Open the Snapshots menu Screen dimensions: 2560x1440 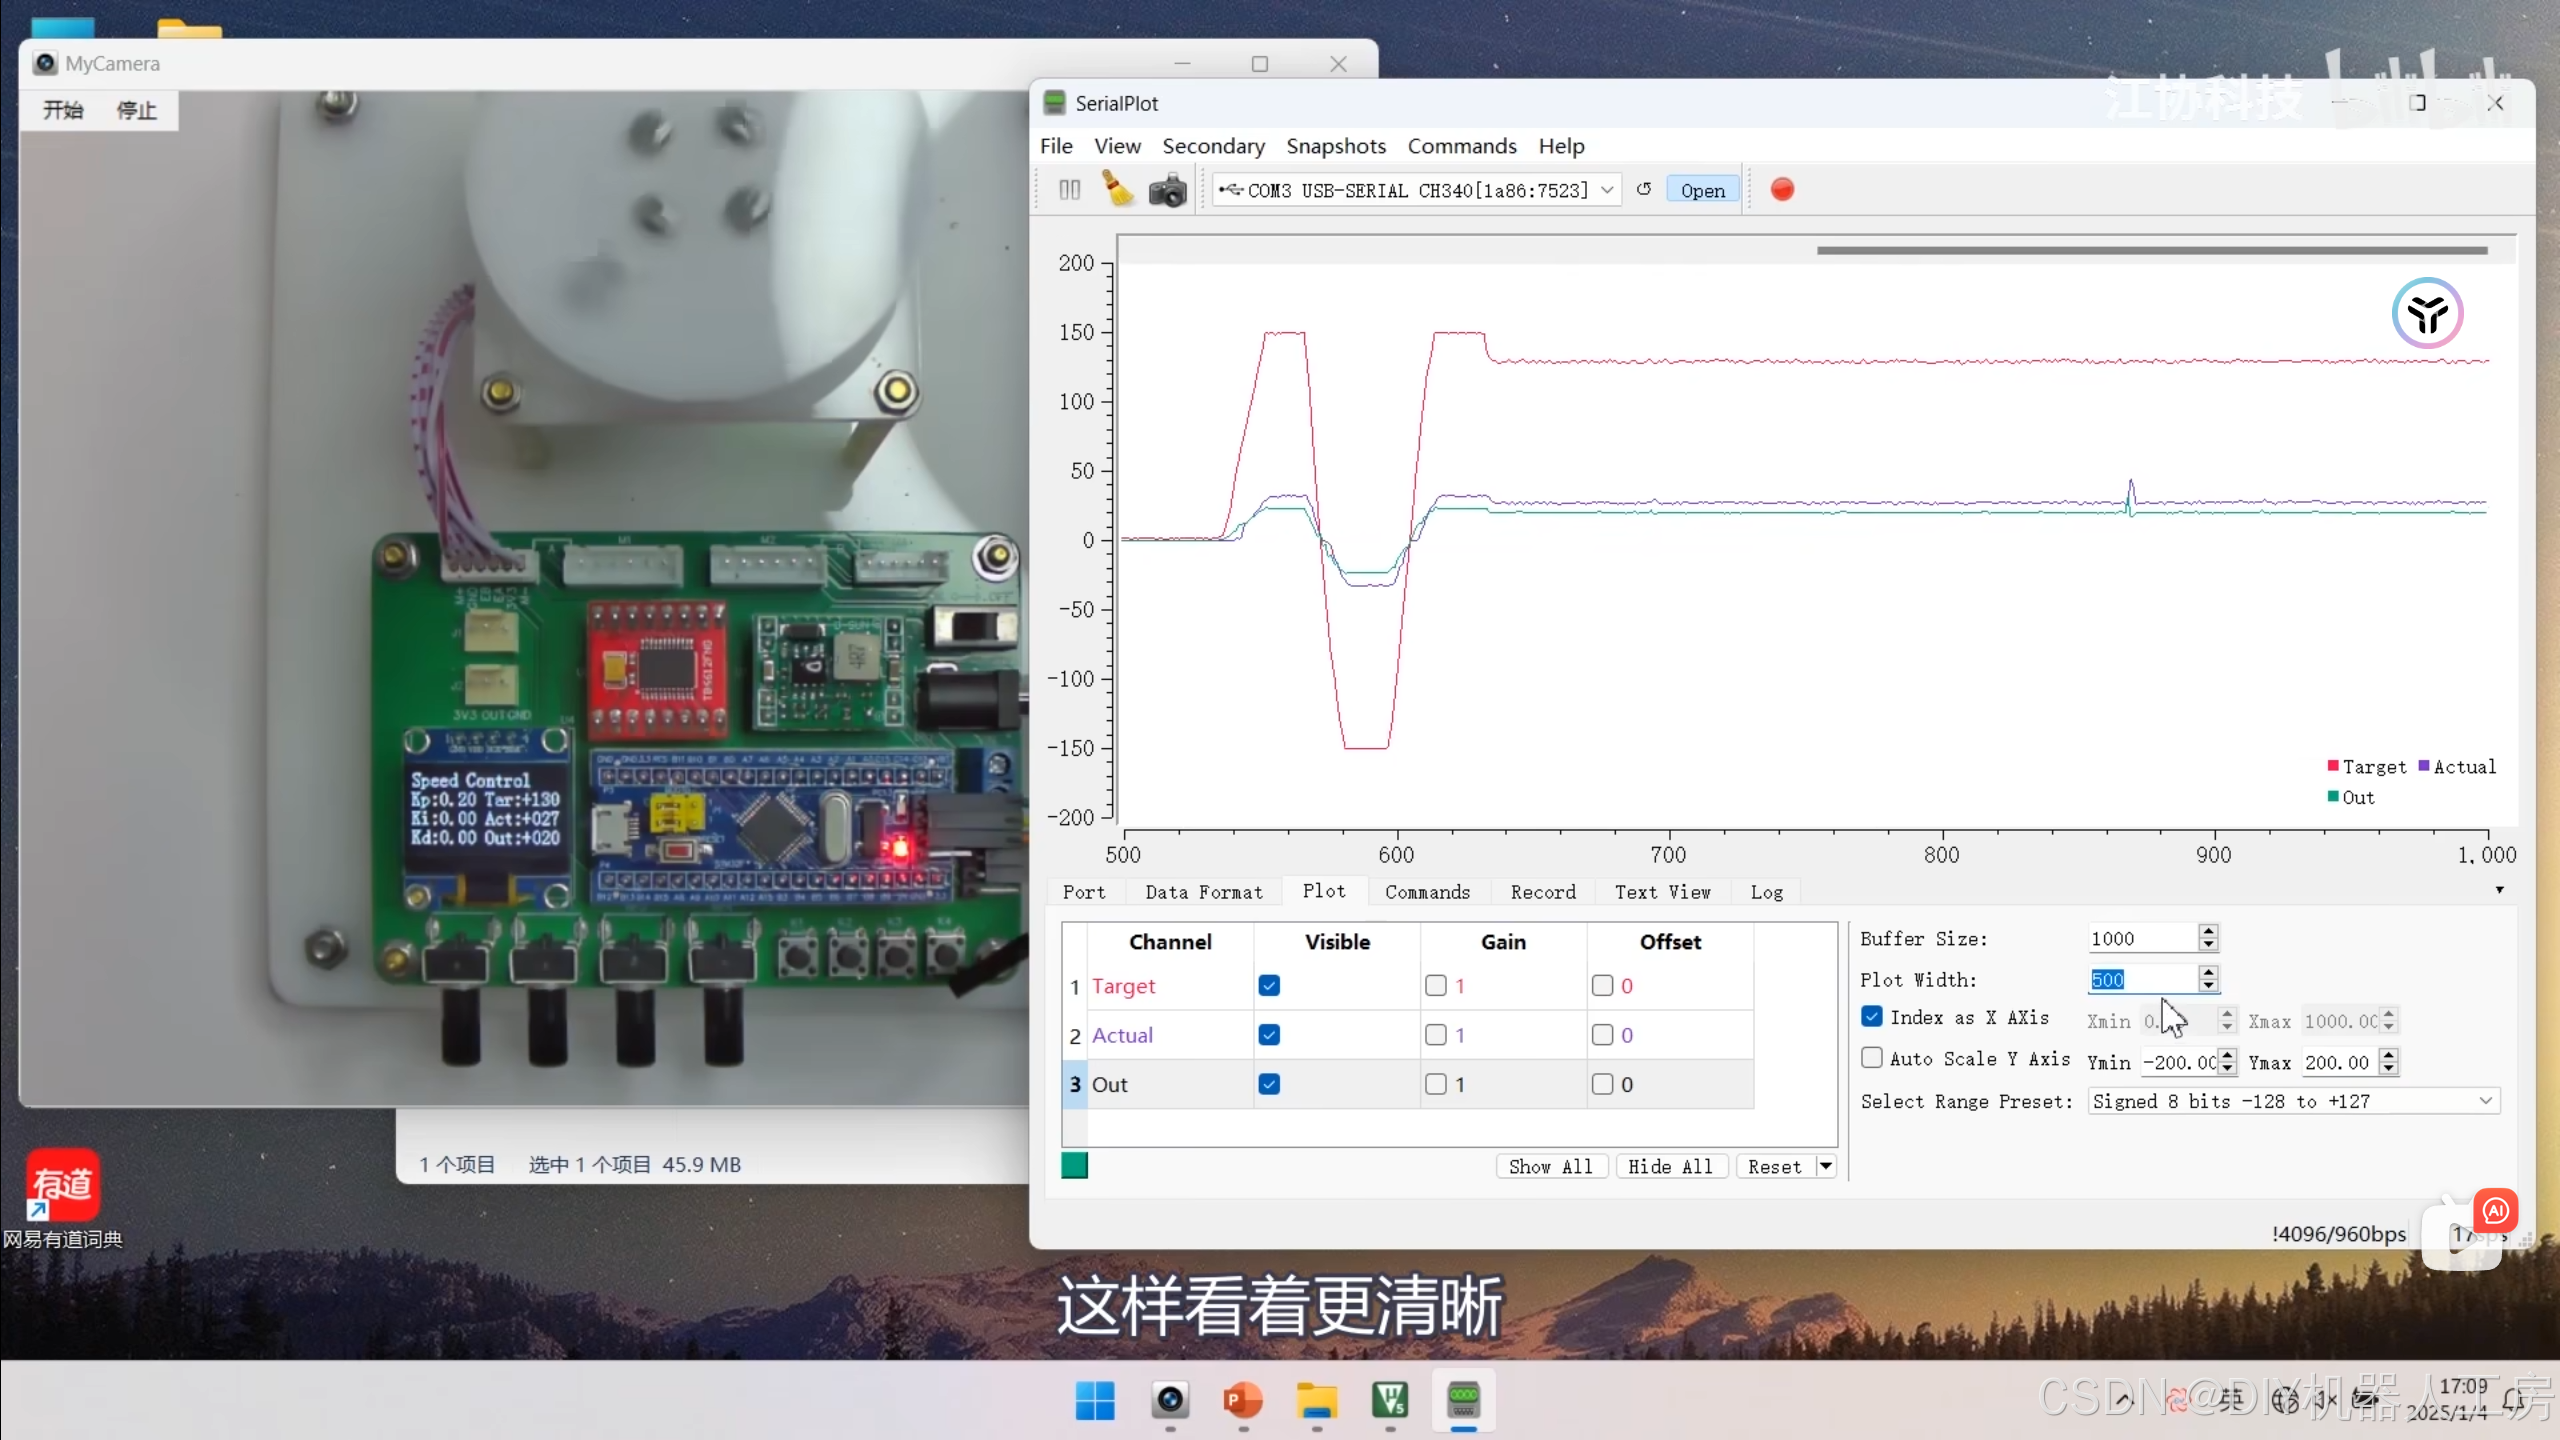point(1335,146)
